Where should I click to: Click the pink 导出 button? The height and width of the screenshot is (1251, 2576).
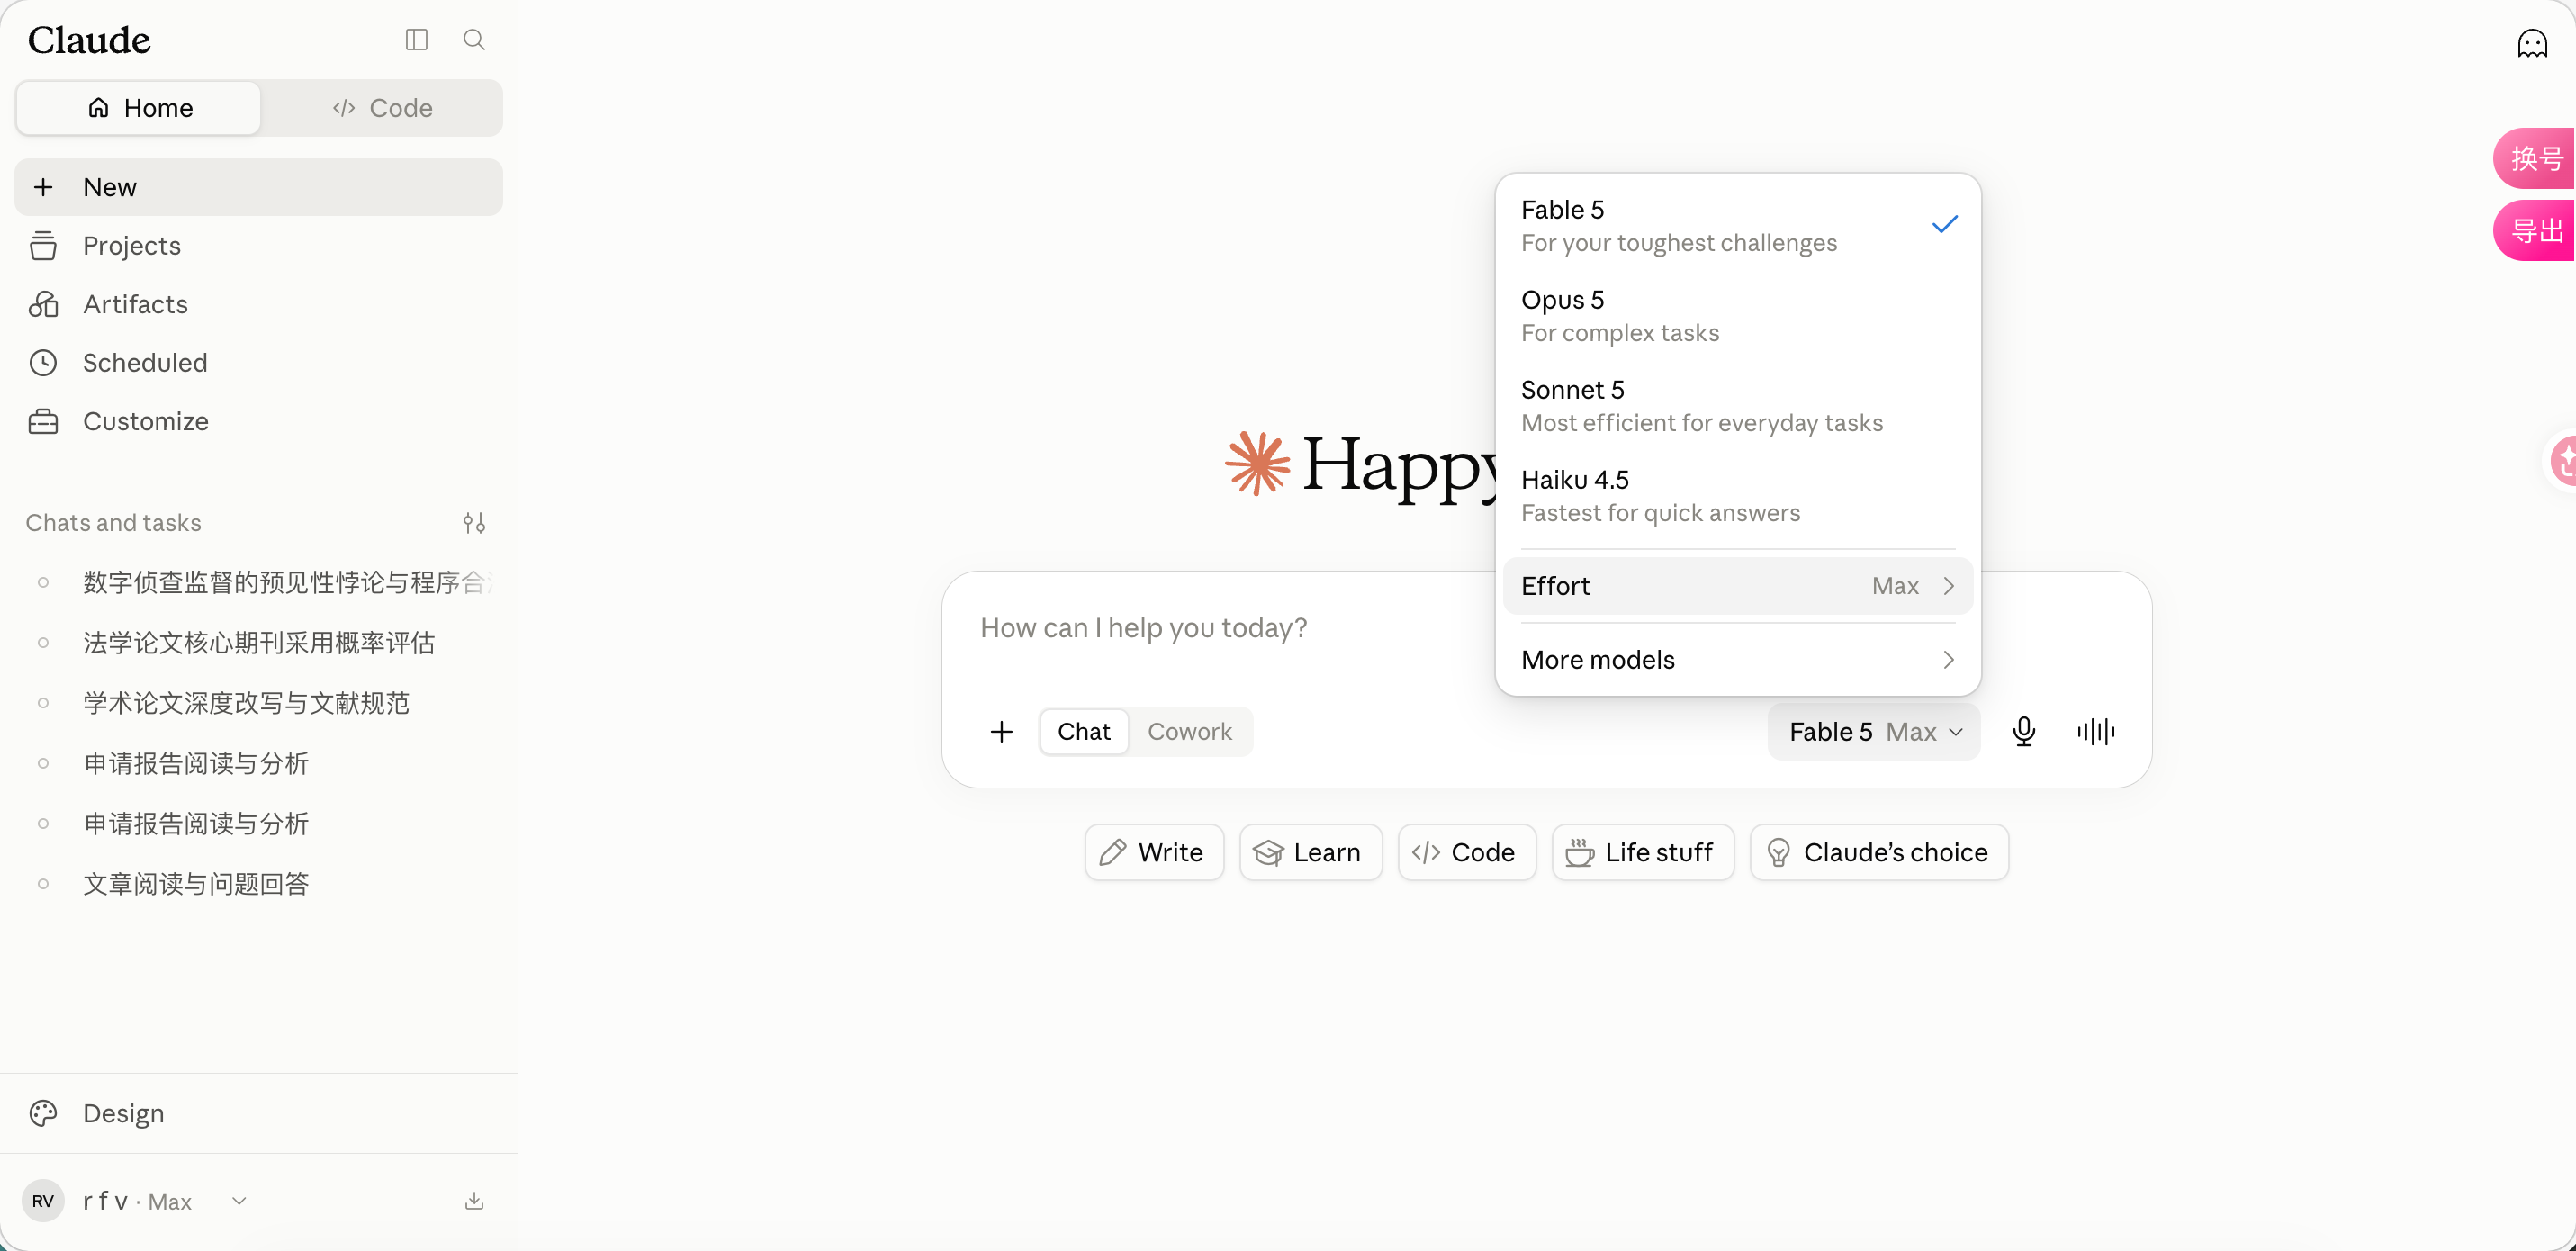[x=2535, y=231]
